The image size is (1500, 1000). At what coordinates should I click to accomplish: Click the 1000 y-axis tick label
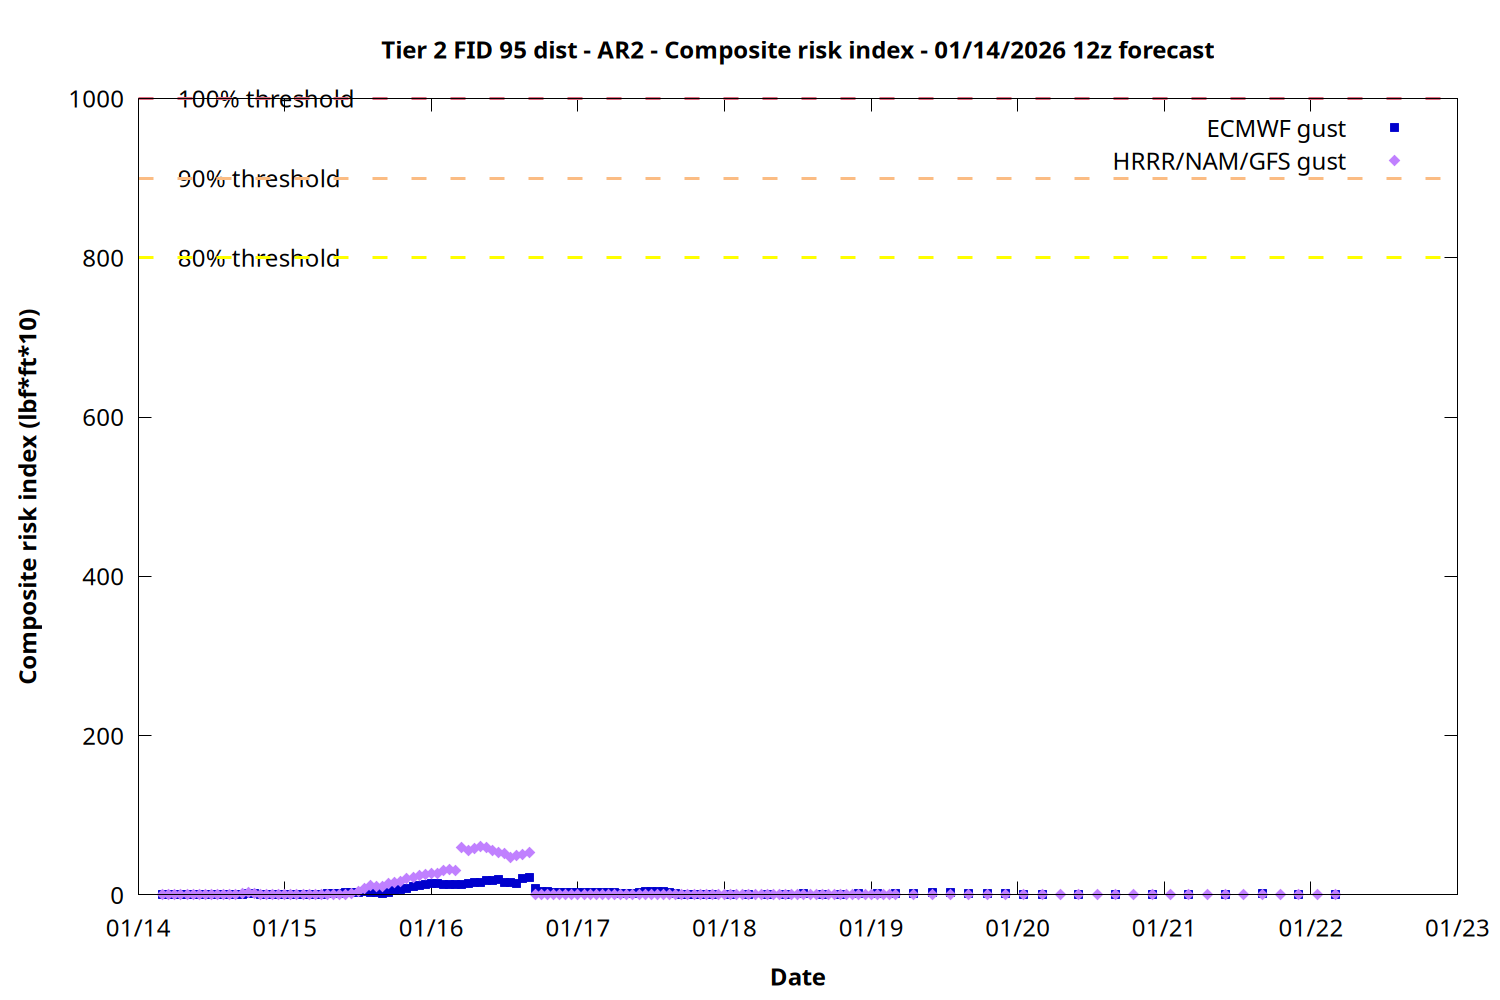click(x=96, y=100)
